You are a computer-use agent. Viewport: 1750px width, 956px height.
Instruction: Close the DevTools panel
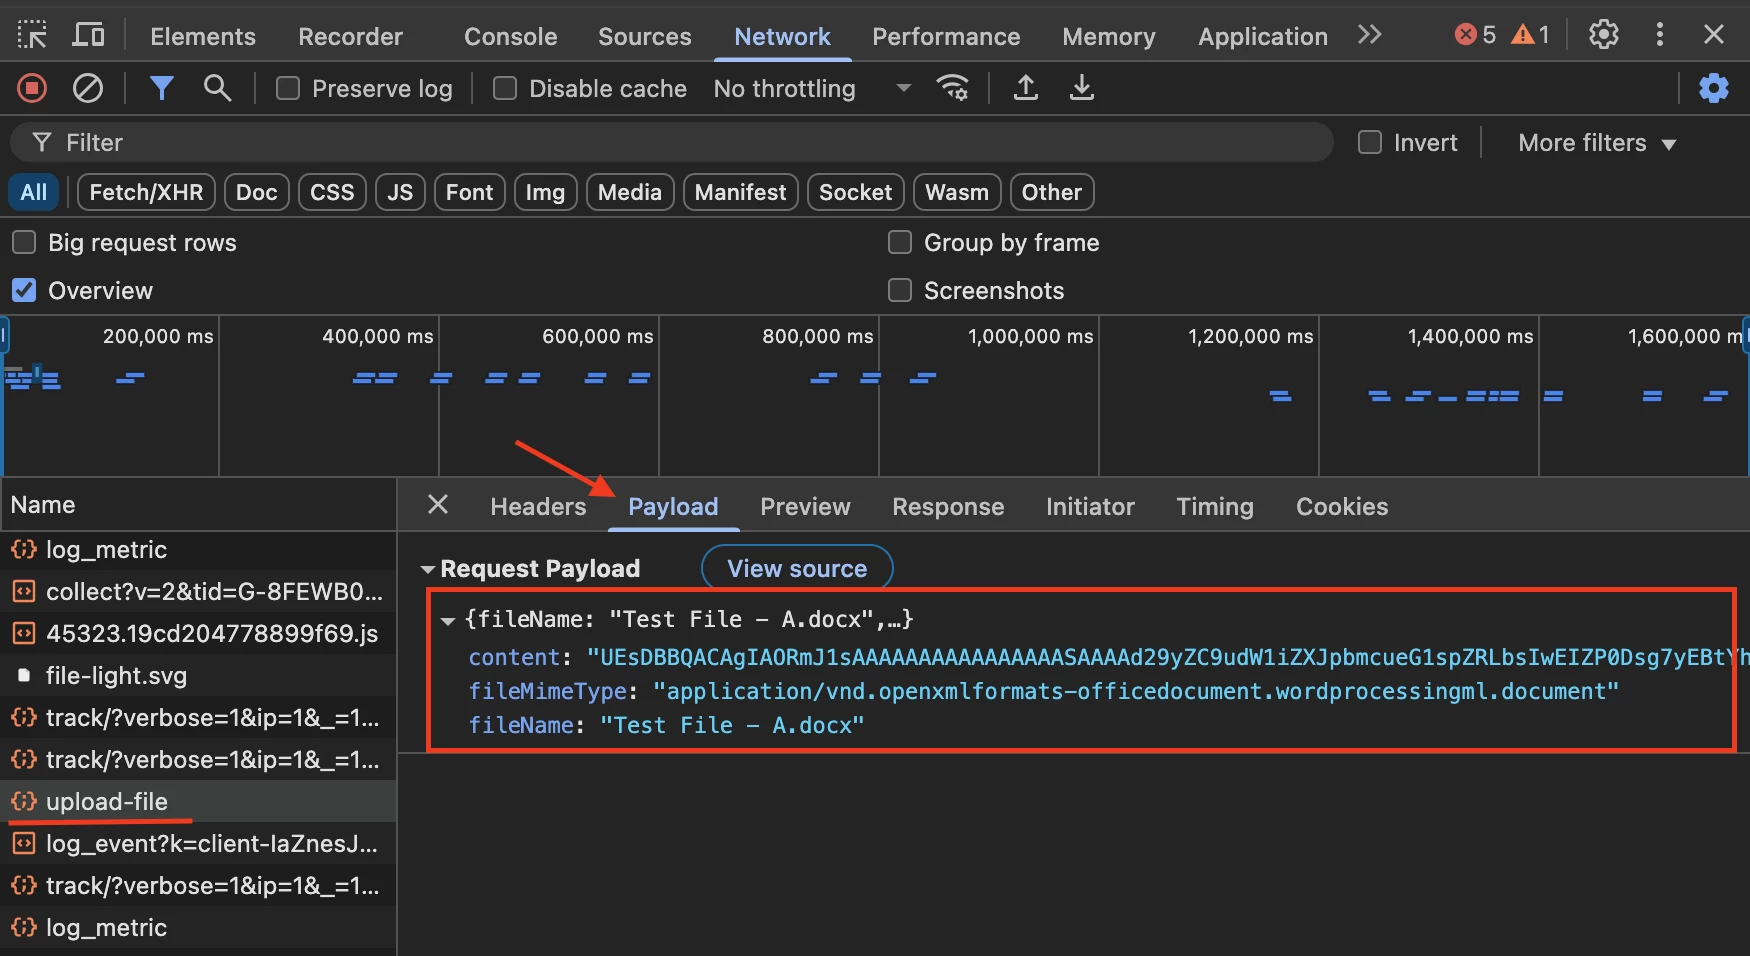(1714, 35)
